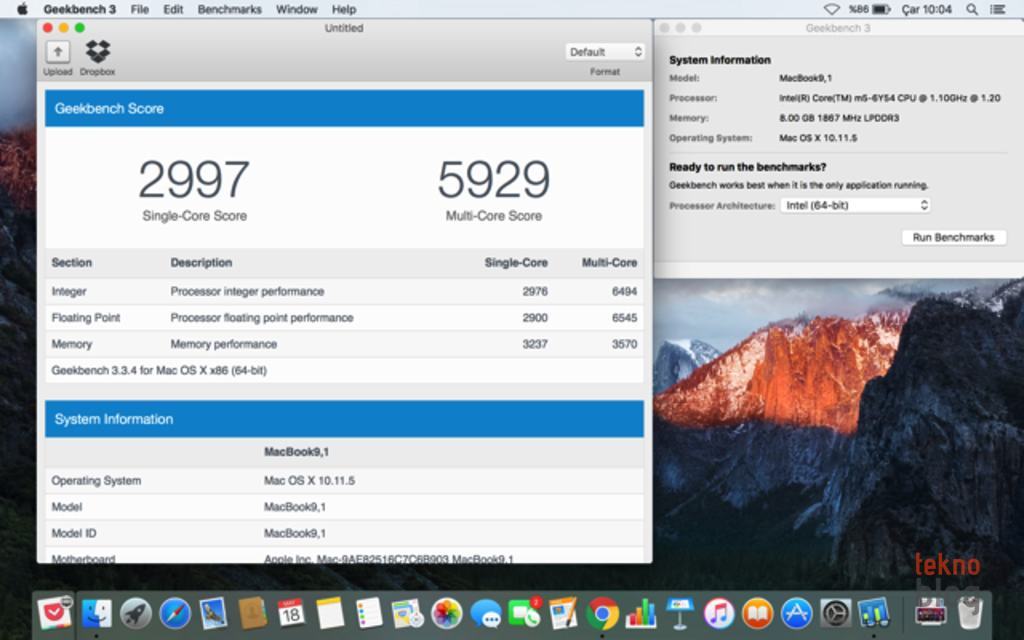
Task: Open the Geekbench 3 application menu
Action: coord(80,9)
